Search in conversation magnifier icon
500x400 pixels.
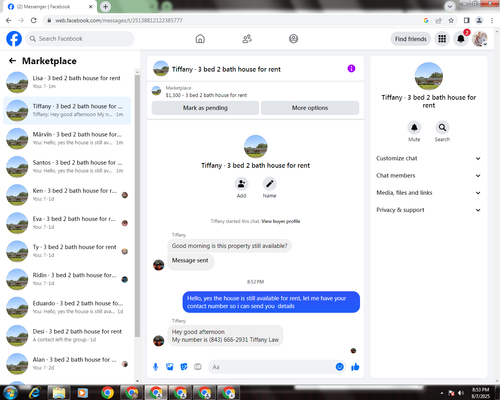(442, 127)
